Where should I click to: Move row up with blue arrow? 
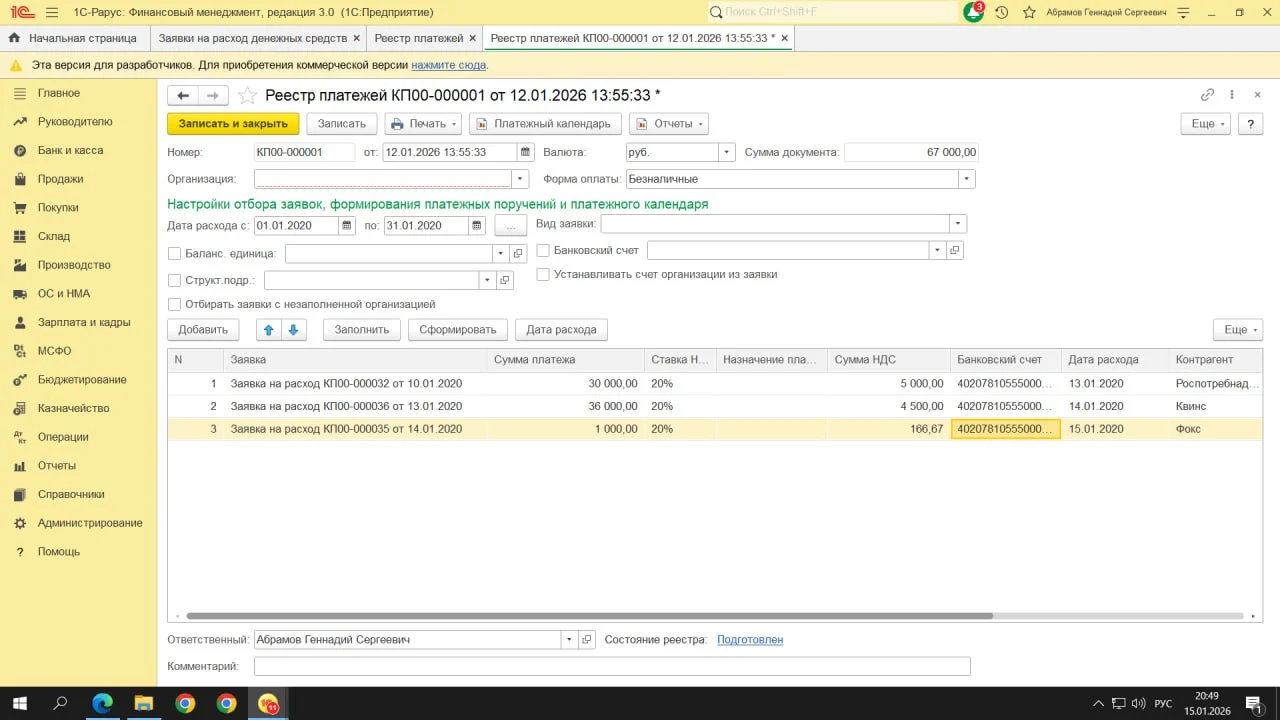point(268,330)
